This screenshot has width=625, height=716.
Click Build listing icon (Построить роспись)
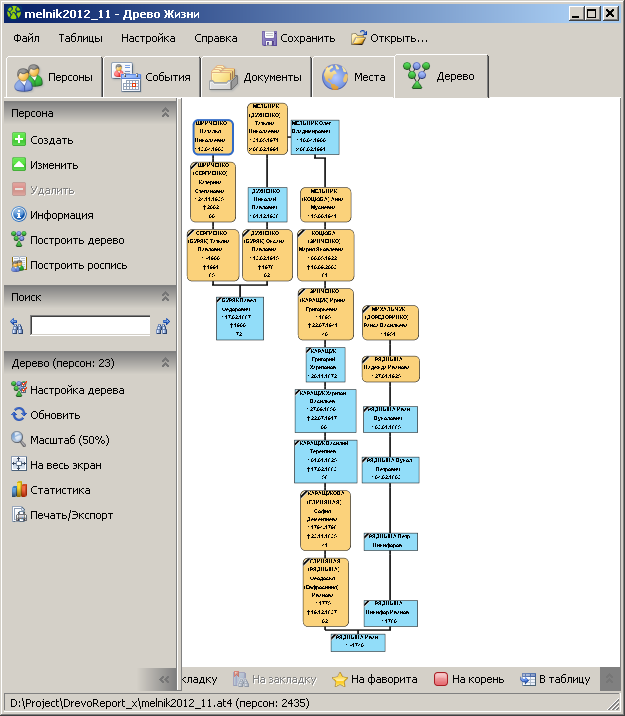pos(18,266)
